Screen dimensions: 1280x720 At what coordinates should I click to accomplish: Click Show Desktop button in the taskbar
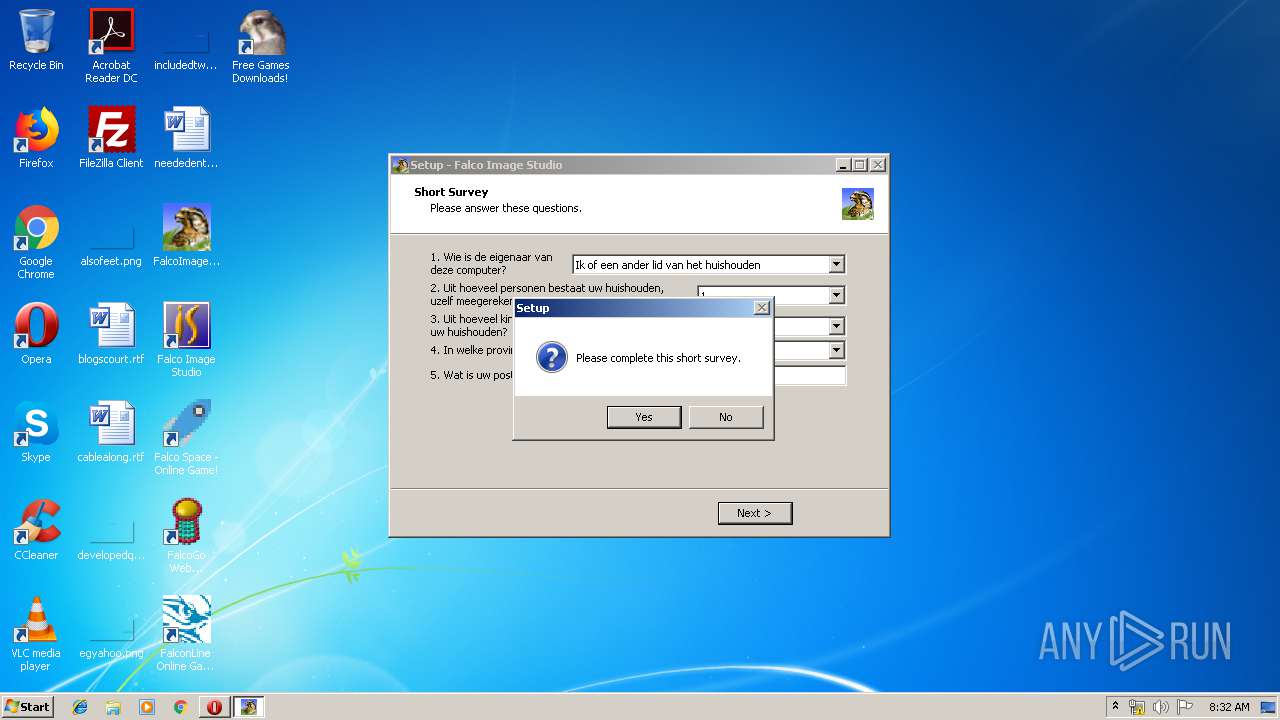tap(1270, 707)
